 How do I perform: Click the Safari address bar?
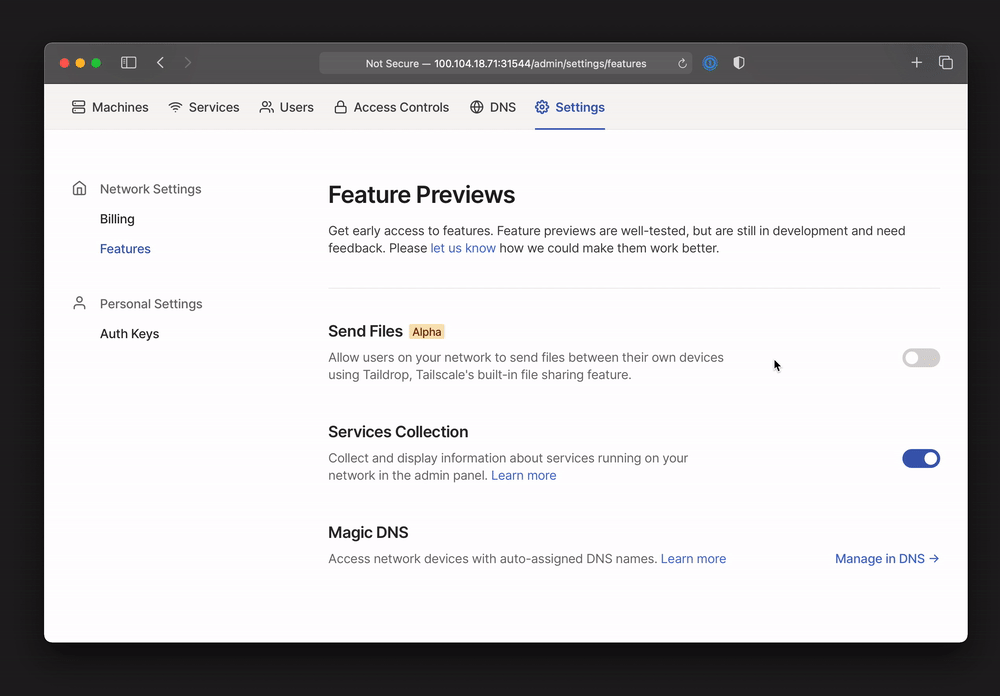pyautogui.click(x=506, y=63)
